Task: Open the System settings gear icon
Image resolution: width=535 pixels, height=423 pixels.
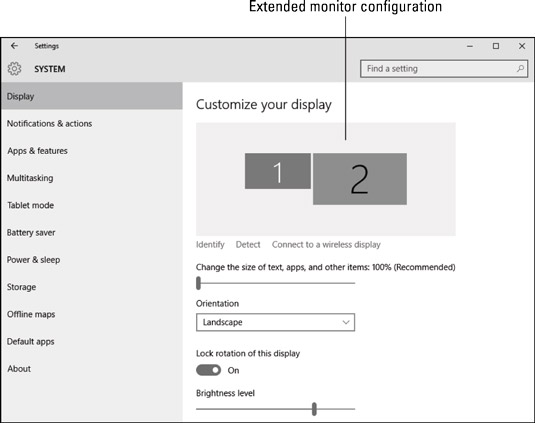Action: [14, 69]
